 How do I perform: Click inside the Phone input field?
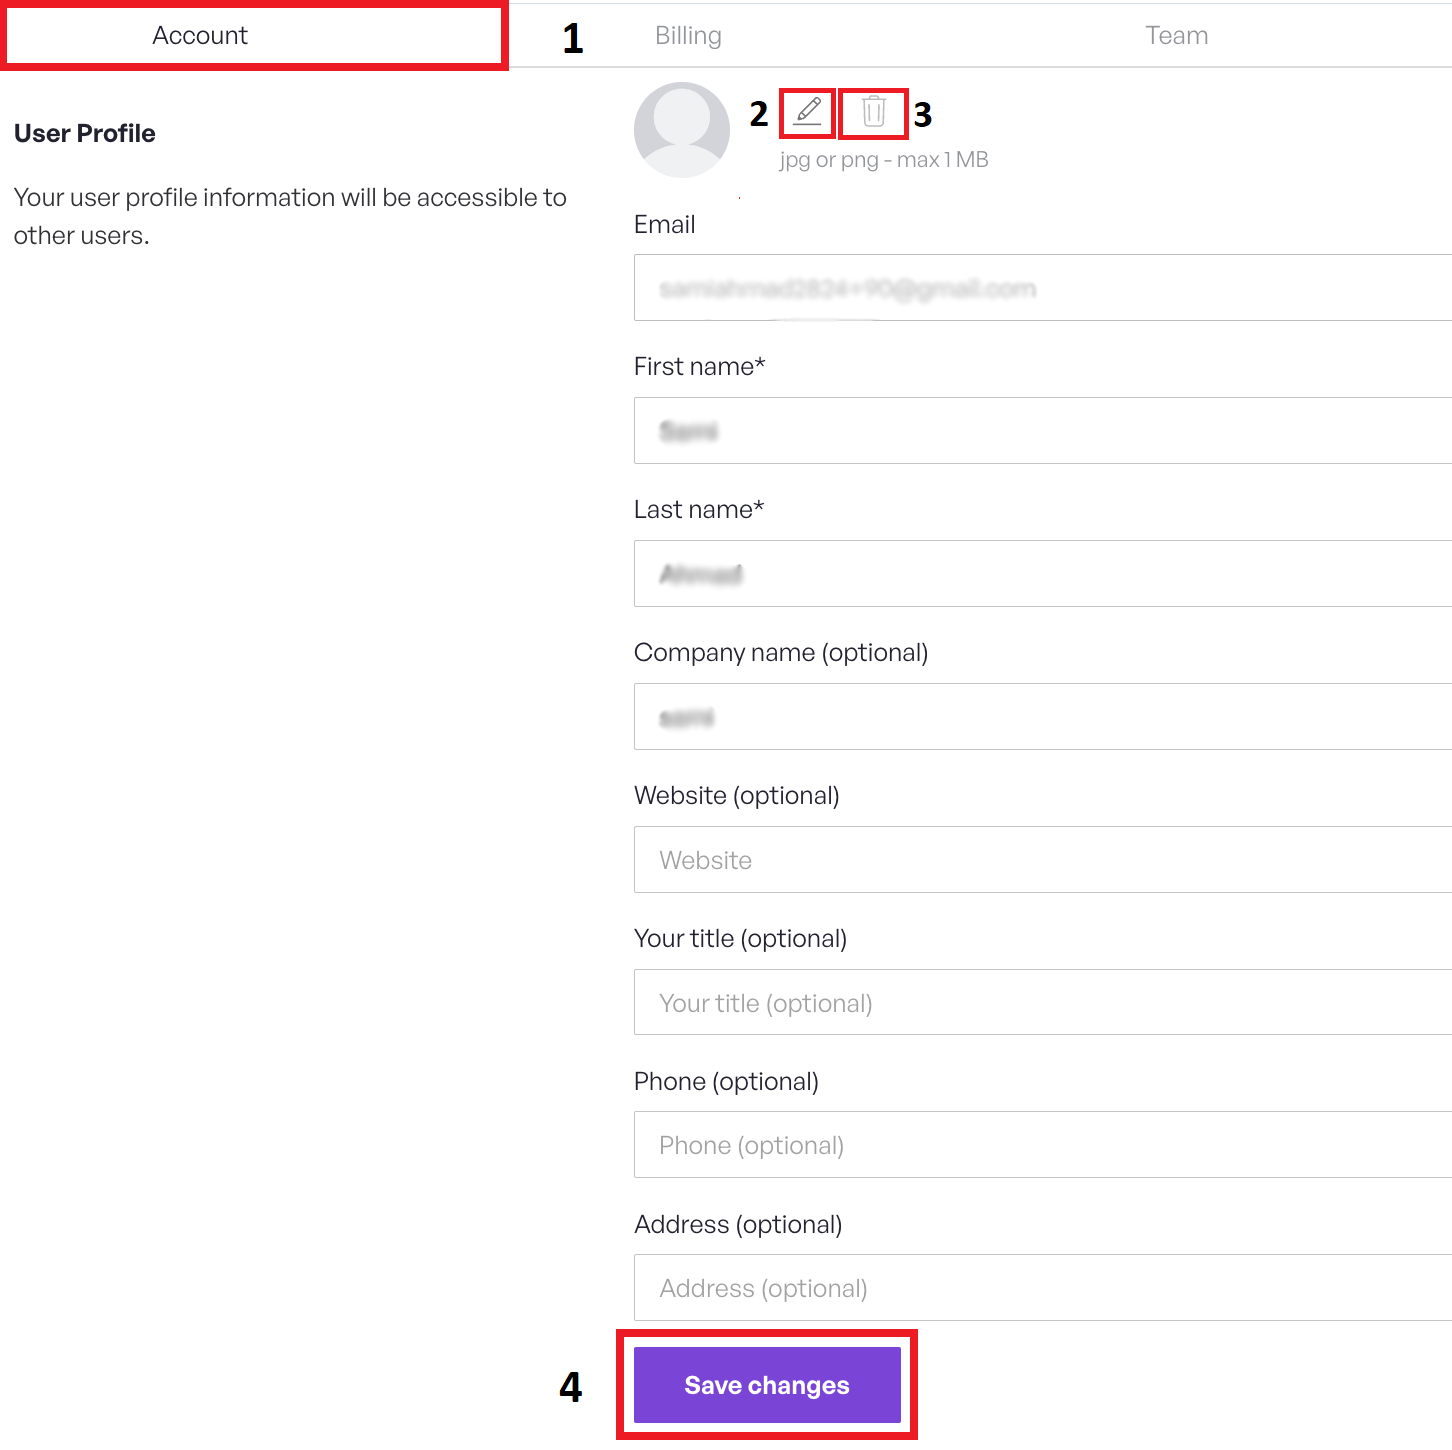click(x=1040, y=1145)
